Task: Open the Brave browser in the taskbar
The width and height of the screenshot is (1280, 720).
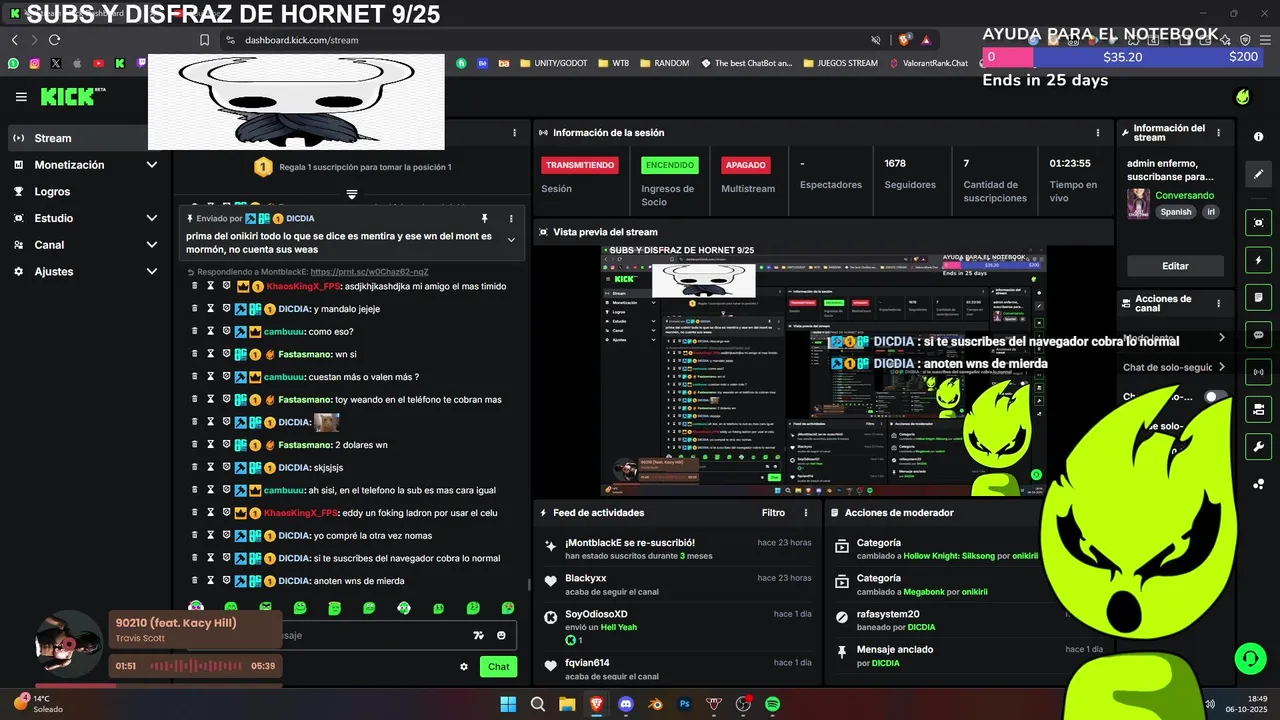Action: pos(597,704)
